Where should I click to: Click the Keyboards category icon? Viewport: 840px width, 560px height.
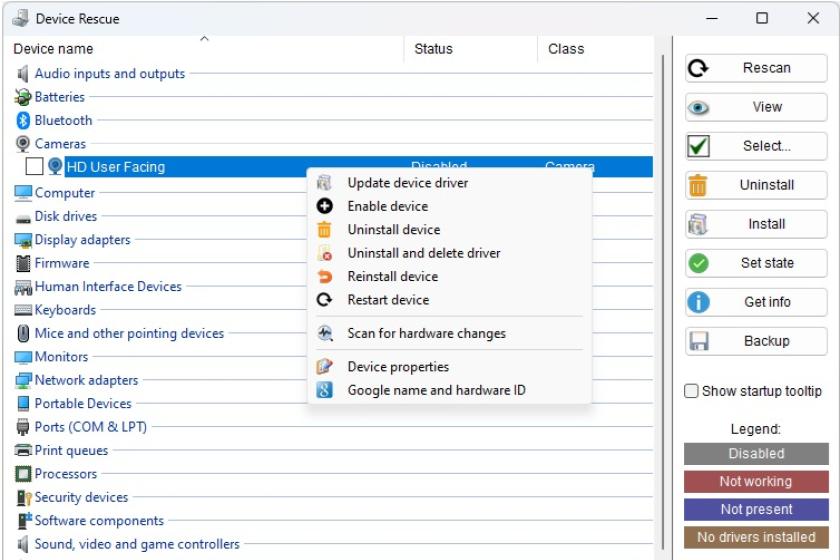[23, 310]
